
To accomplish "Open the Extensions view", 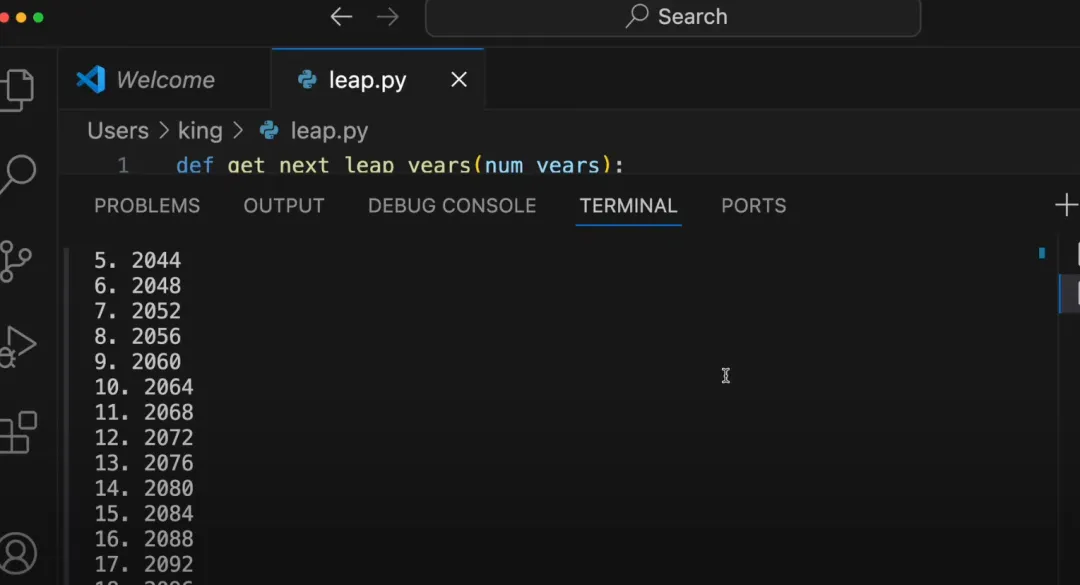I will tap(18, 433).
